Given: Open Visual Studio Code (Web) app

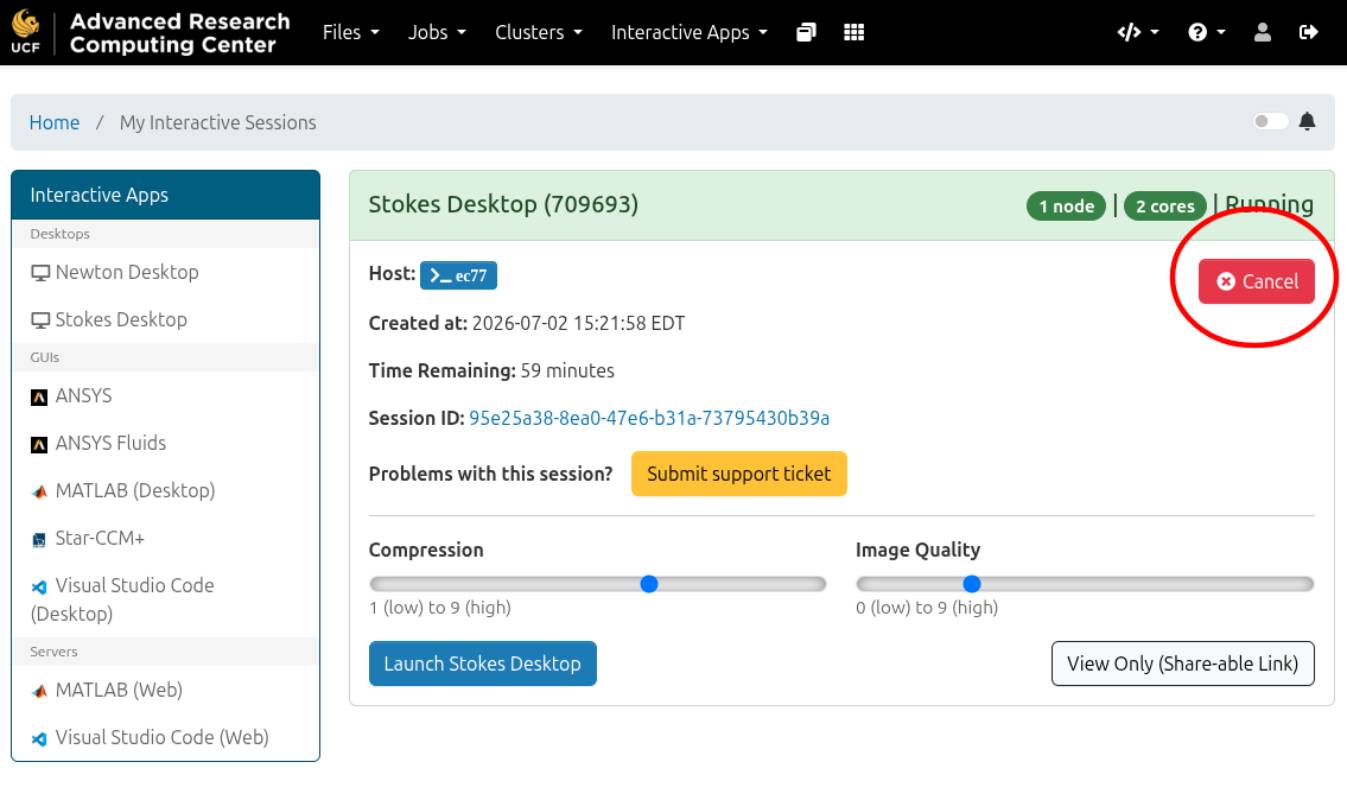Looking at the screenshot, I should coord(165,738).
